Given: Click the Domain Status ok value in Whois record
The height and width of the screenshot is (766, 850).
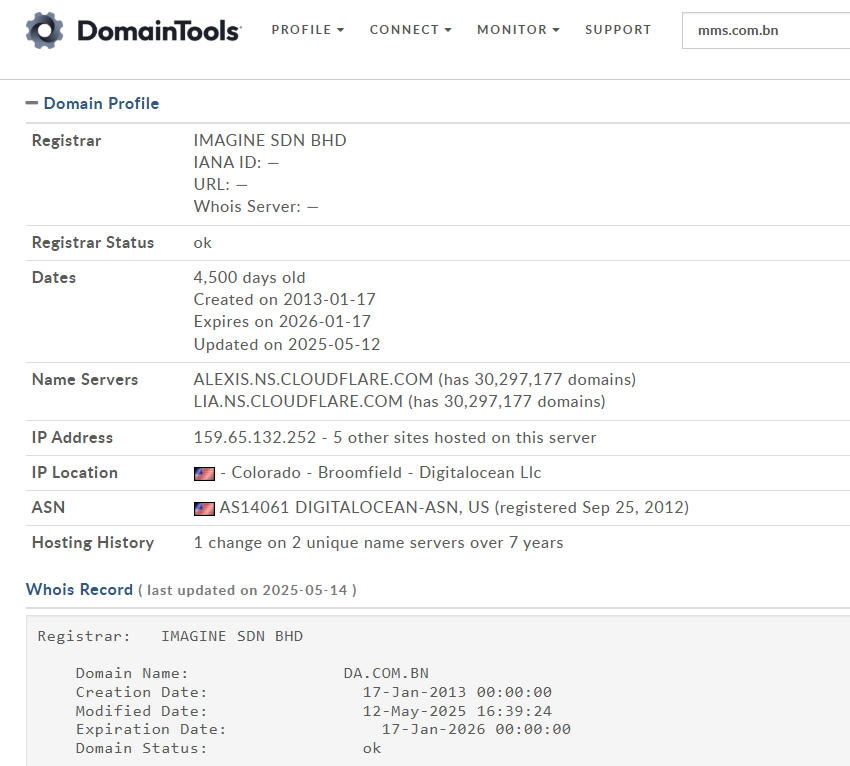Looking at the screenshot, I should 372,749.
